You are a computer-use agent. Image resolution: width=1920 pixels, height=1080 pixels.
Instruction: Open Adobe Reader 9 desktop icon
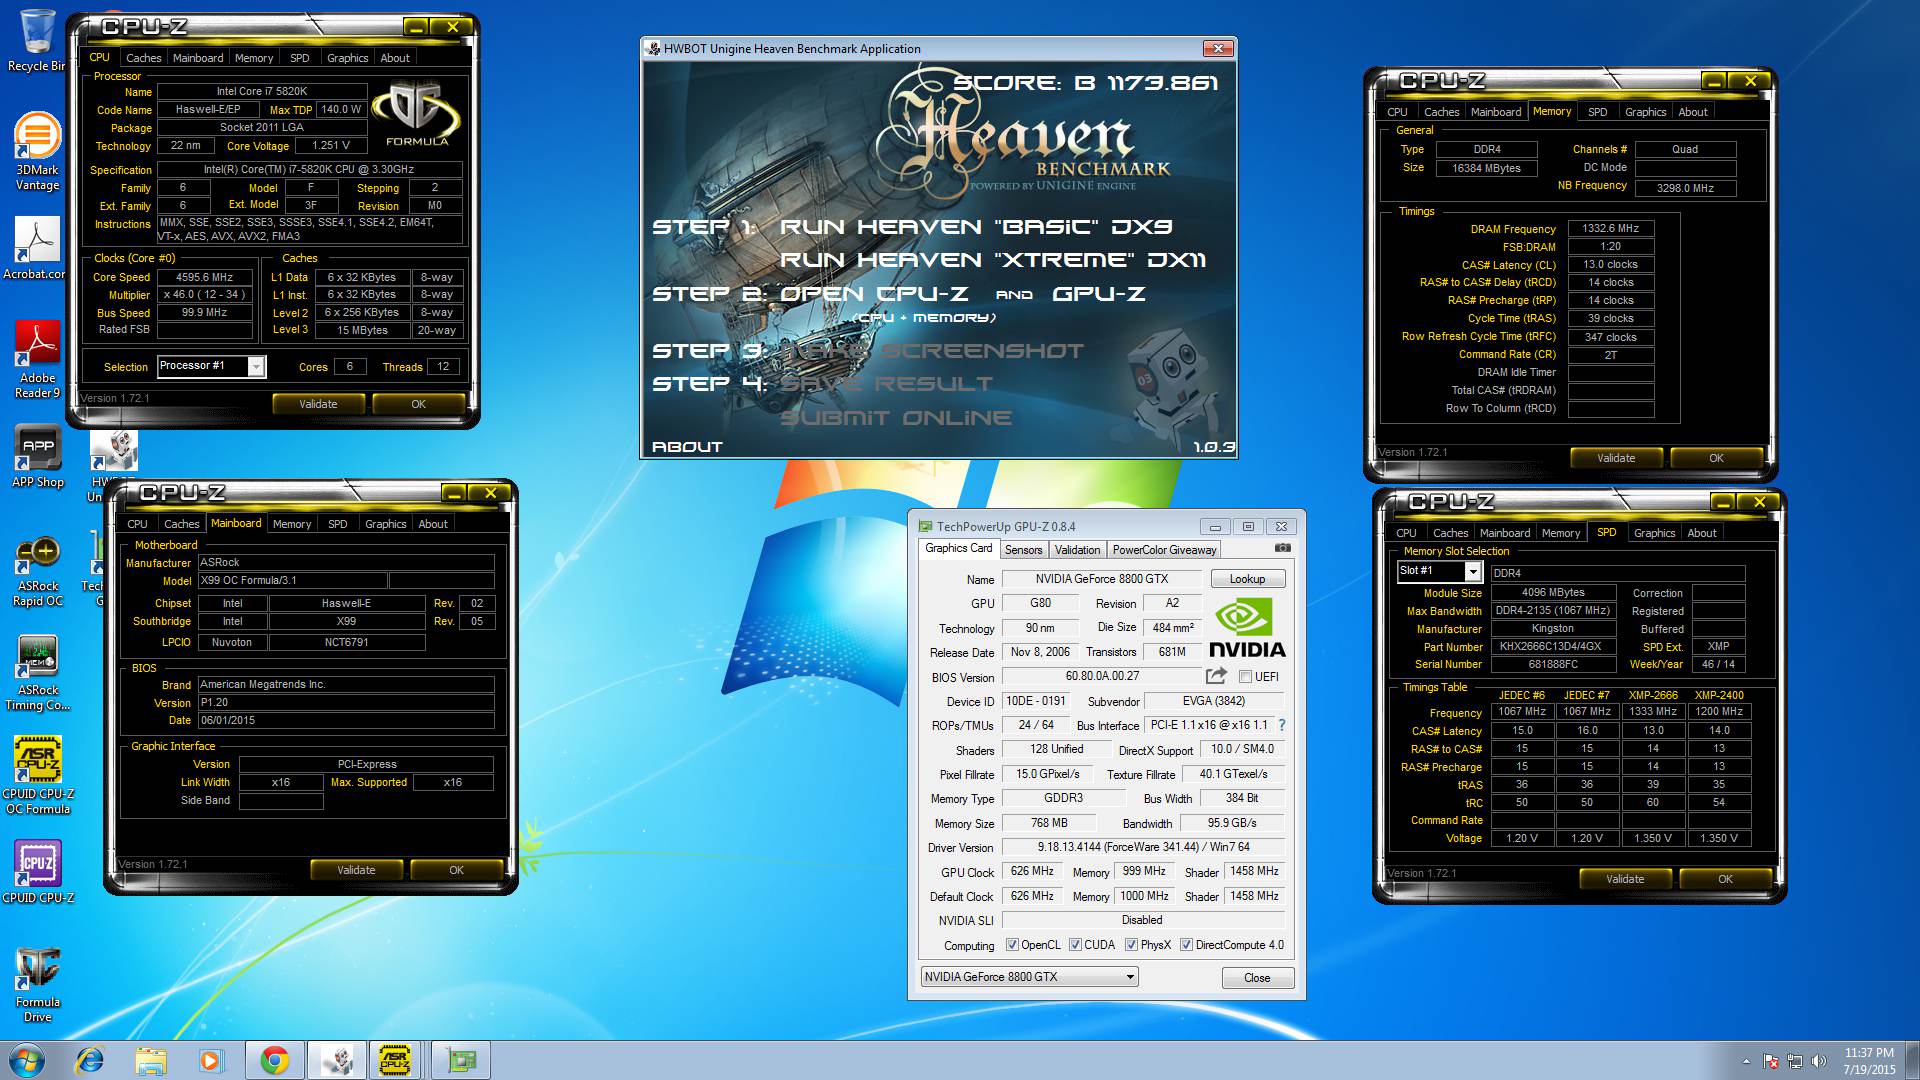click(38, 360)
